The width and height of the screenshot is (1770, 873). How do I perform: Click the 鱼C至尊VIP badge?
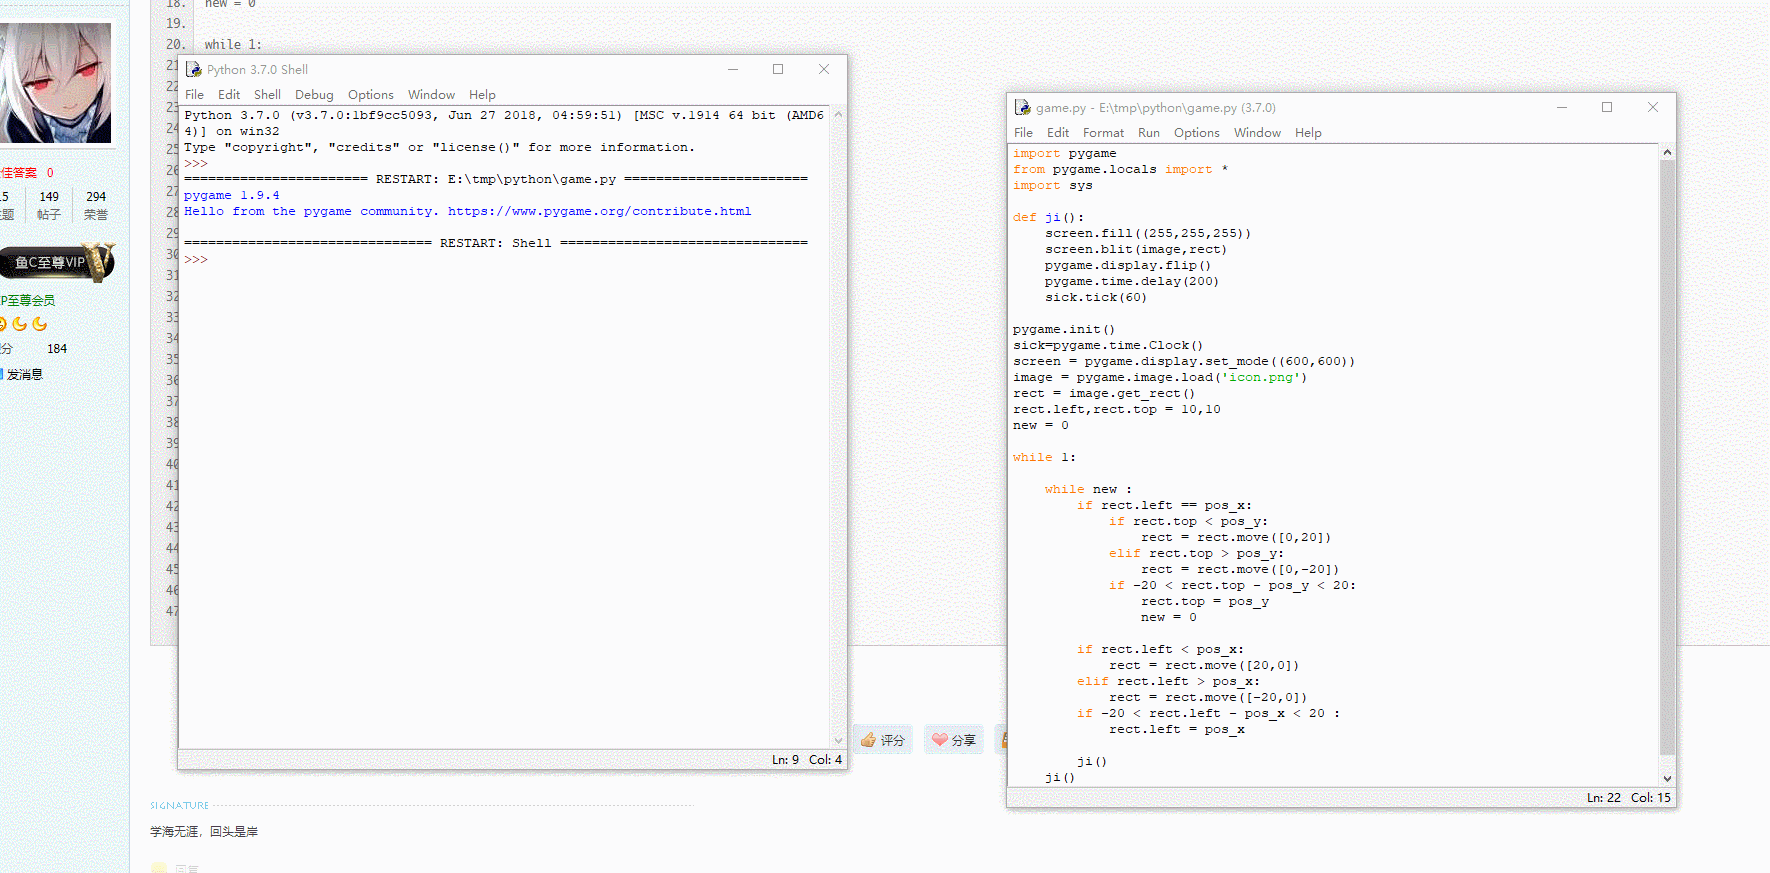point(58,262)
